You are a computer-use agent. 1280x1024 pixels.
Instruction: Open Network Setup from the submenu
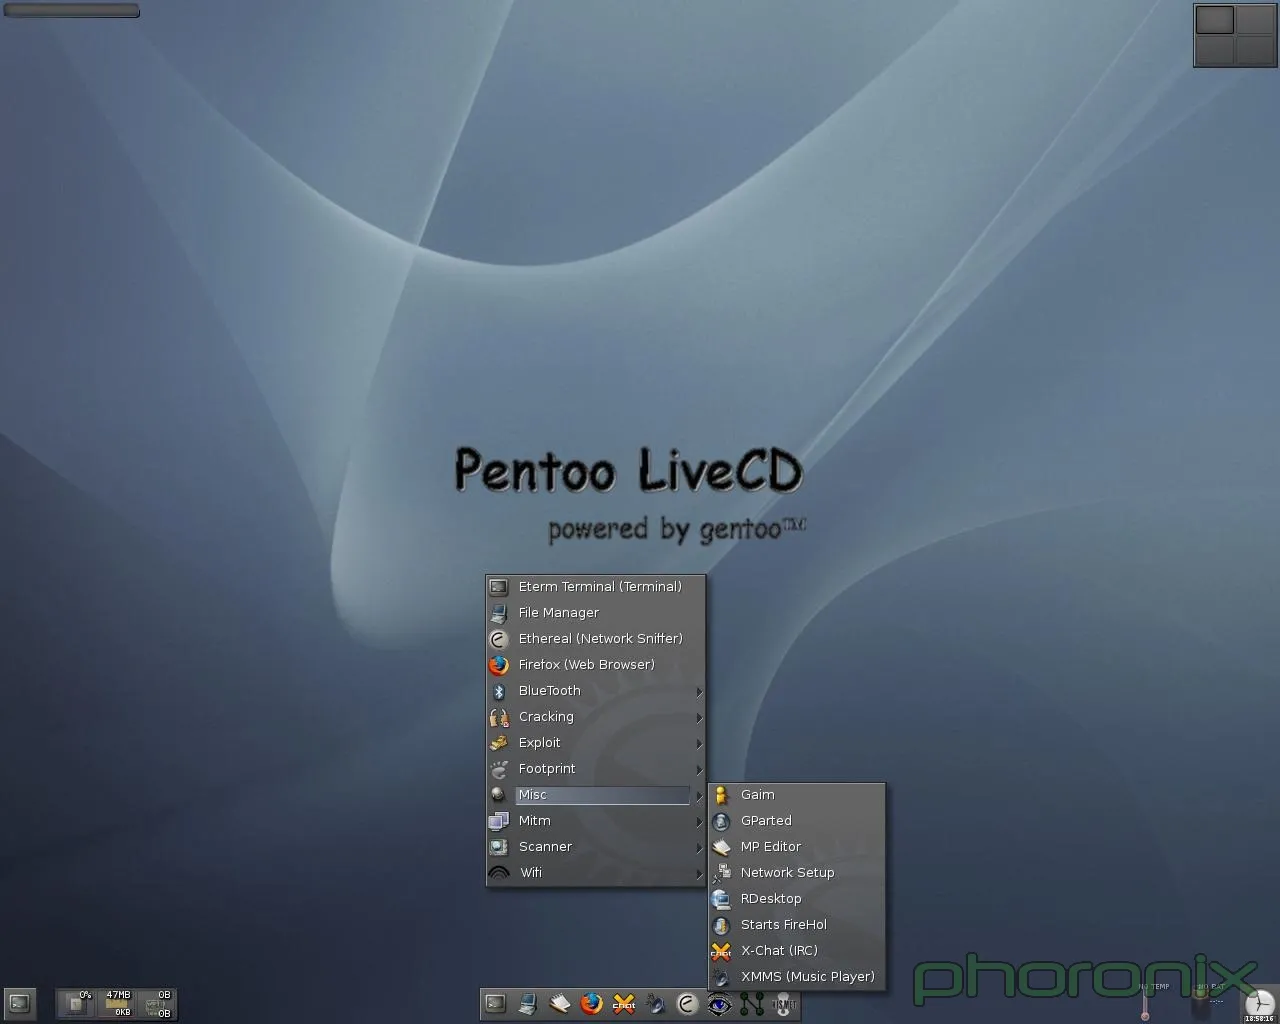[797, 873]
